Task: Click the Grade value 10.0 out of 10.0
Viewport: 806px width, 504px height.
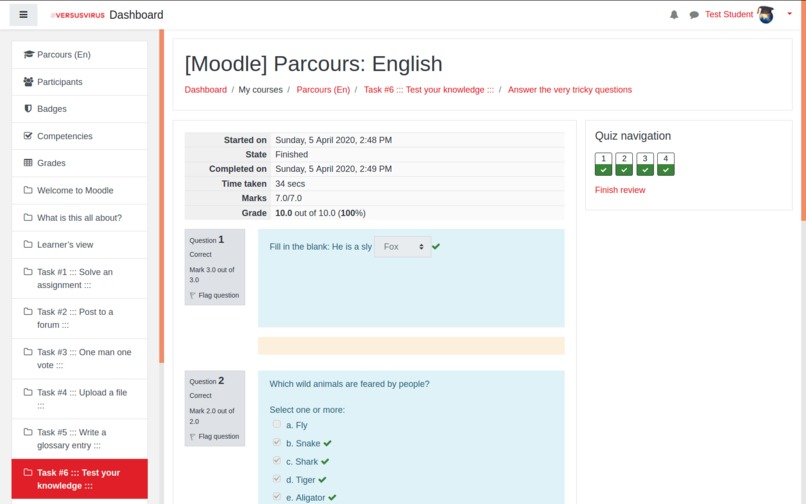Action: (320, 213)
